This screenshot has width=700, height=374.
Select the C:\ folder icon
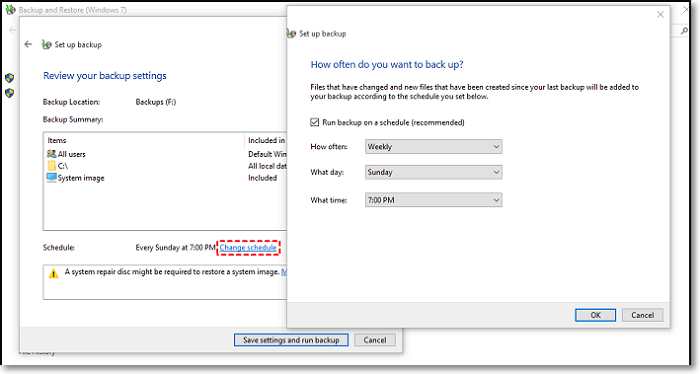coord(52,166)
